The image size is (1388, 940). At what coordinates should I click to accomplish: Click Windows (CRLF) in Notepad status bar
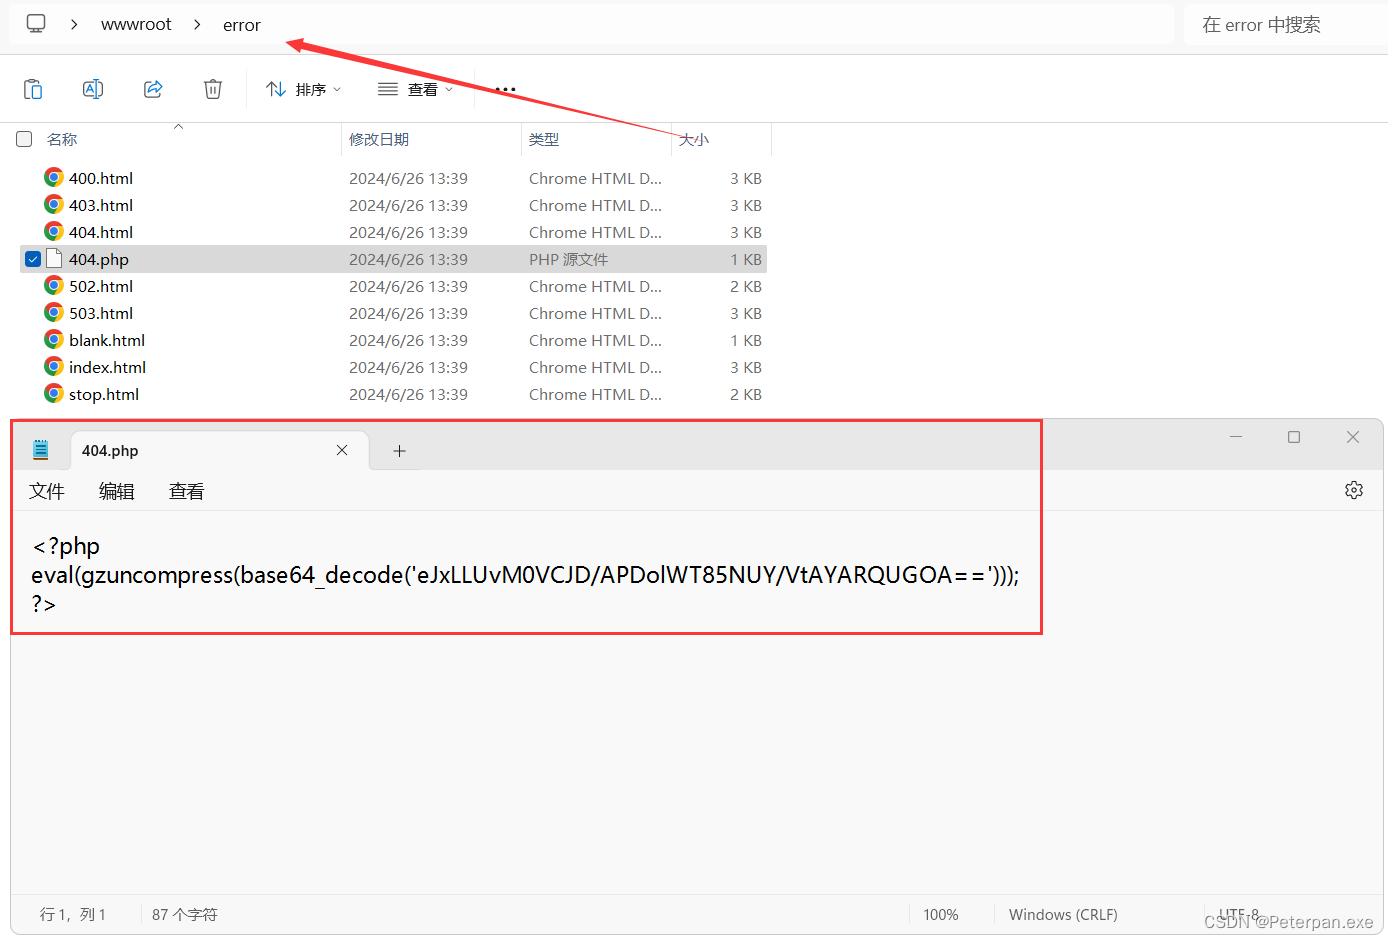tap(1063, 914)
